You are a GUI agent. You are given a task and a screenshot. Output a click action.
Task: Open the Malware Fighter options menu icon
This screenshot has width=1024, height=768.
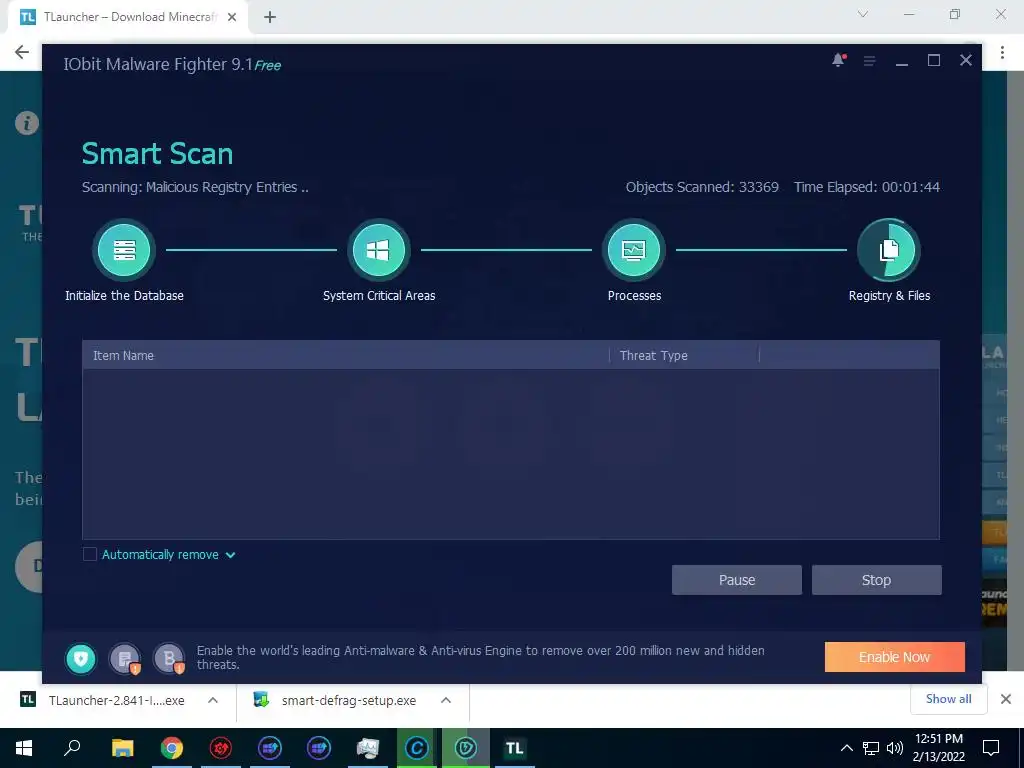869,61
